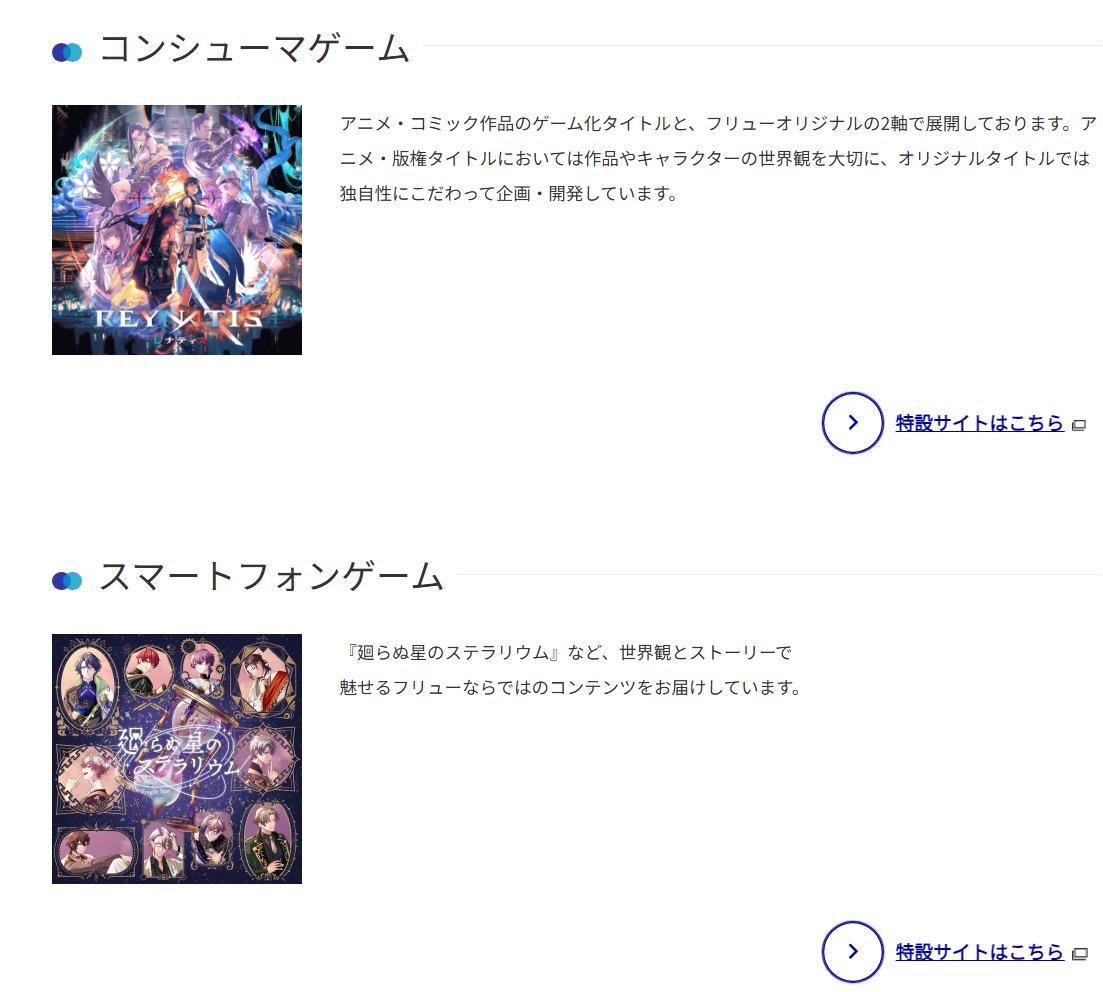The width and height of the screenshot is (1103, 992).
Task: Click the red-haired character portrait frame
Action: [149, 670]
